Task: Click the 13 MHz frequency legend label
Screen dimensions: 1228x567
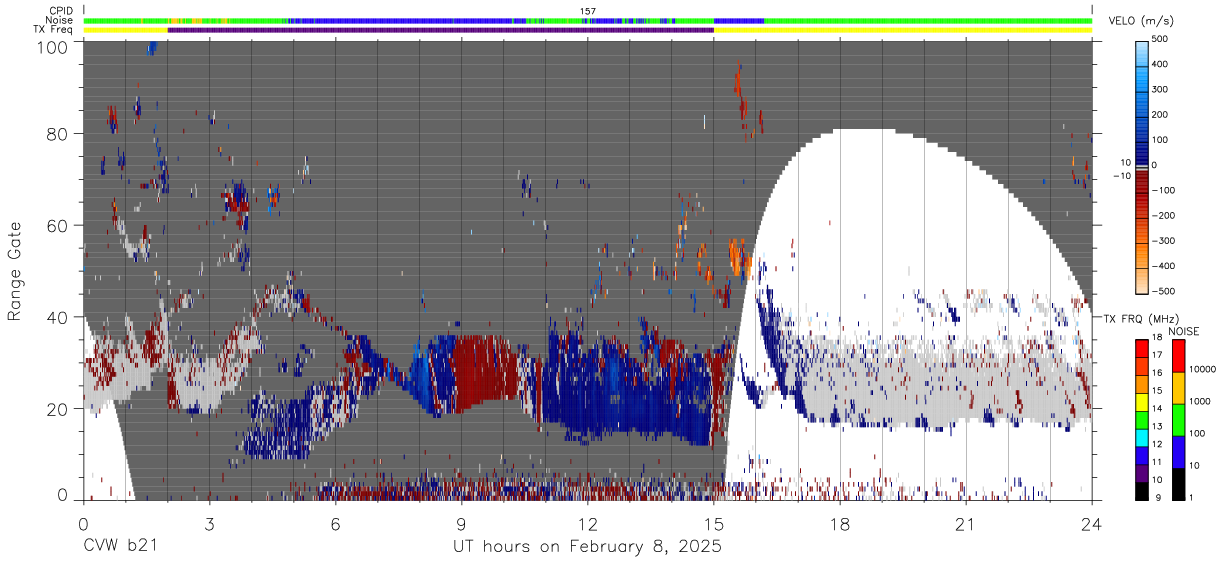Action: point(1158,425)
